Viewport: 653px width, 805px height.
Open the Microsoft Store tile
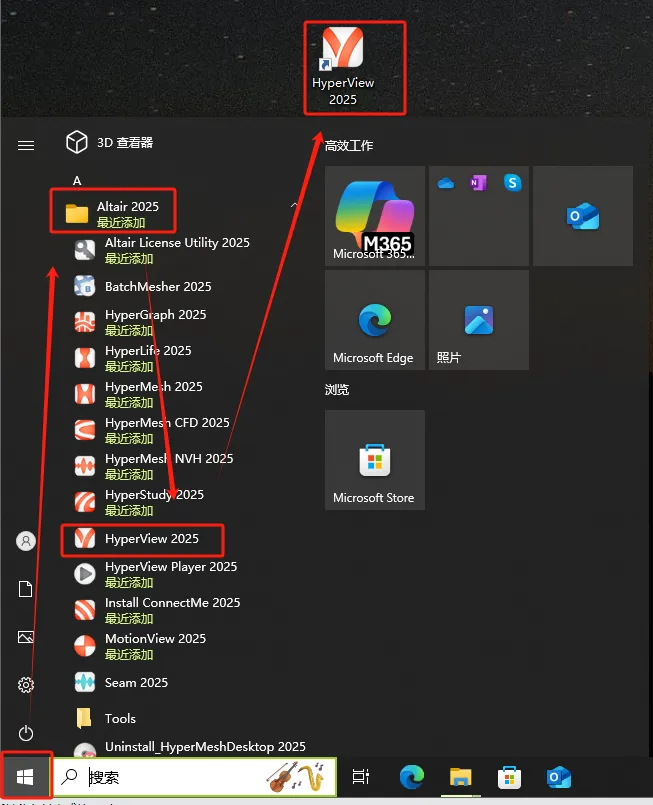tap(375, 459)
